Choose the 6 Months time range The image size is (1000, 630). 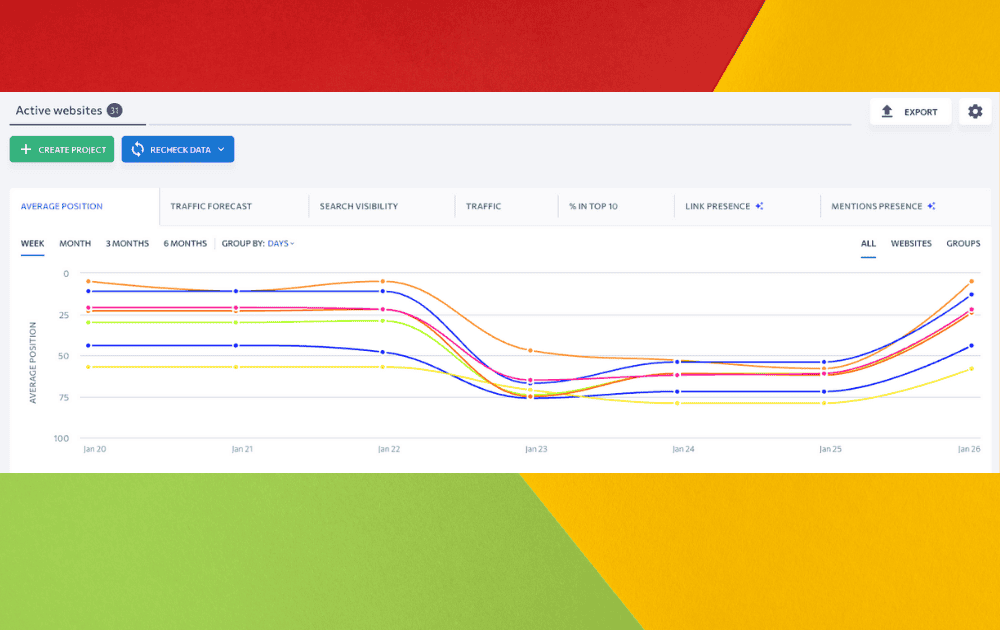click(185, 244)
